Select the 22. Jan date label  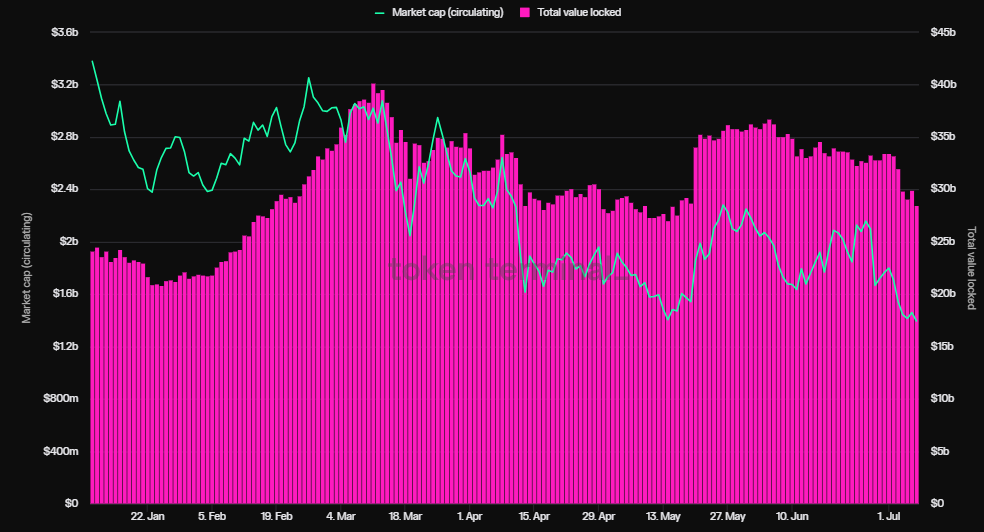click(x=147, y=516)
